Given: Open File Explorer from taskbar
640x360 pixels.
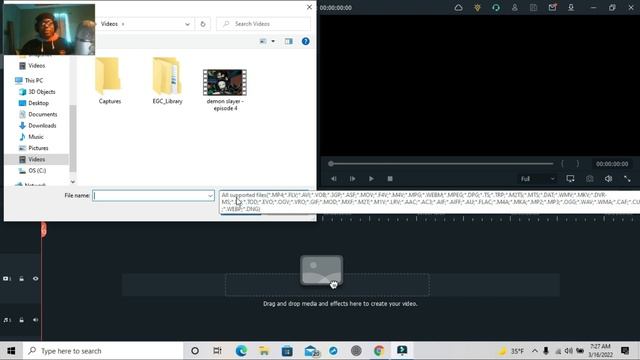Looking at the screenshot, I should coord(264,351).
